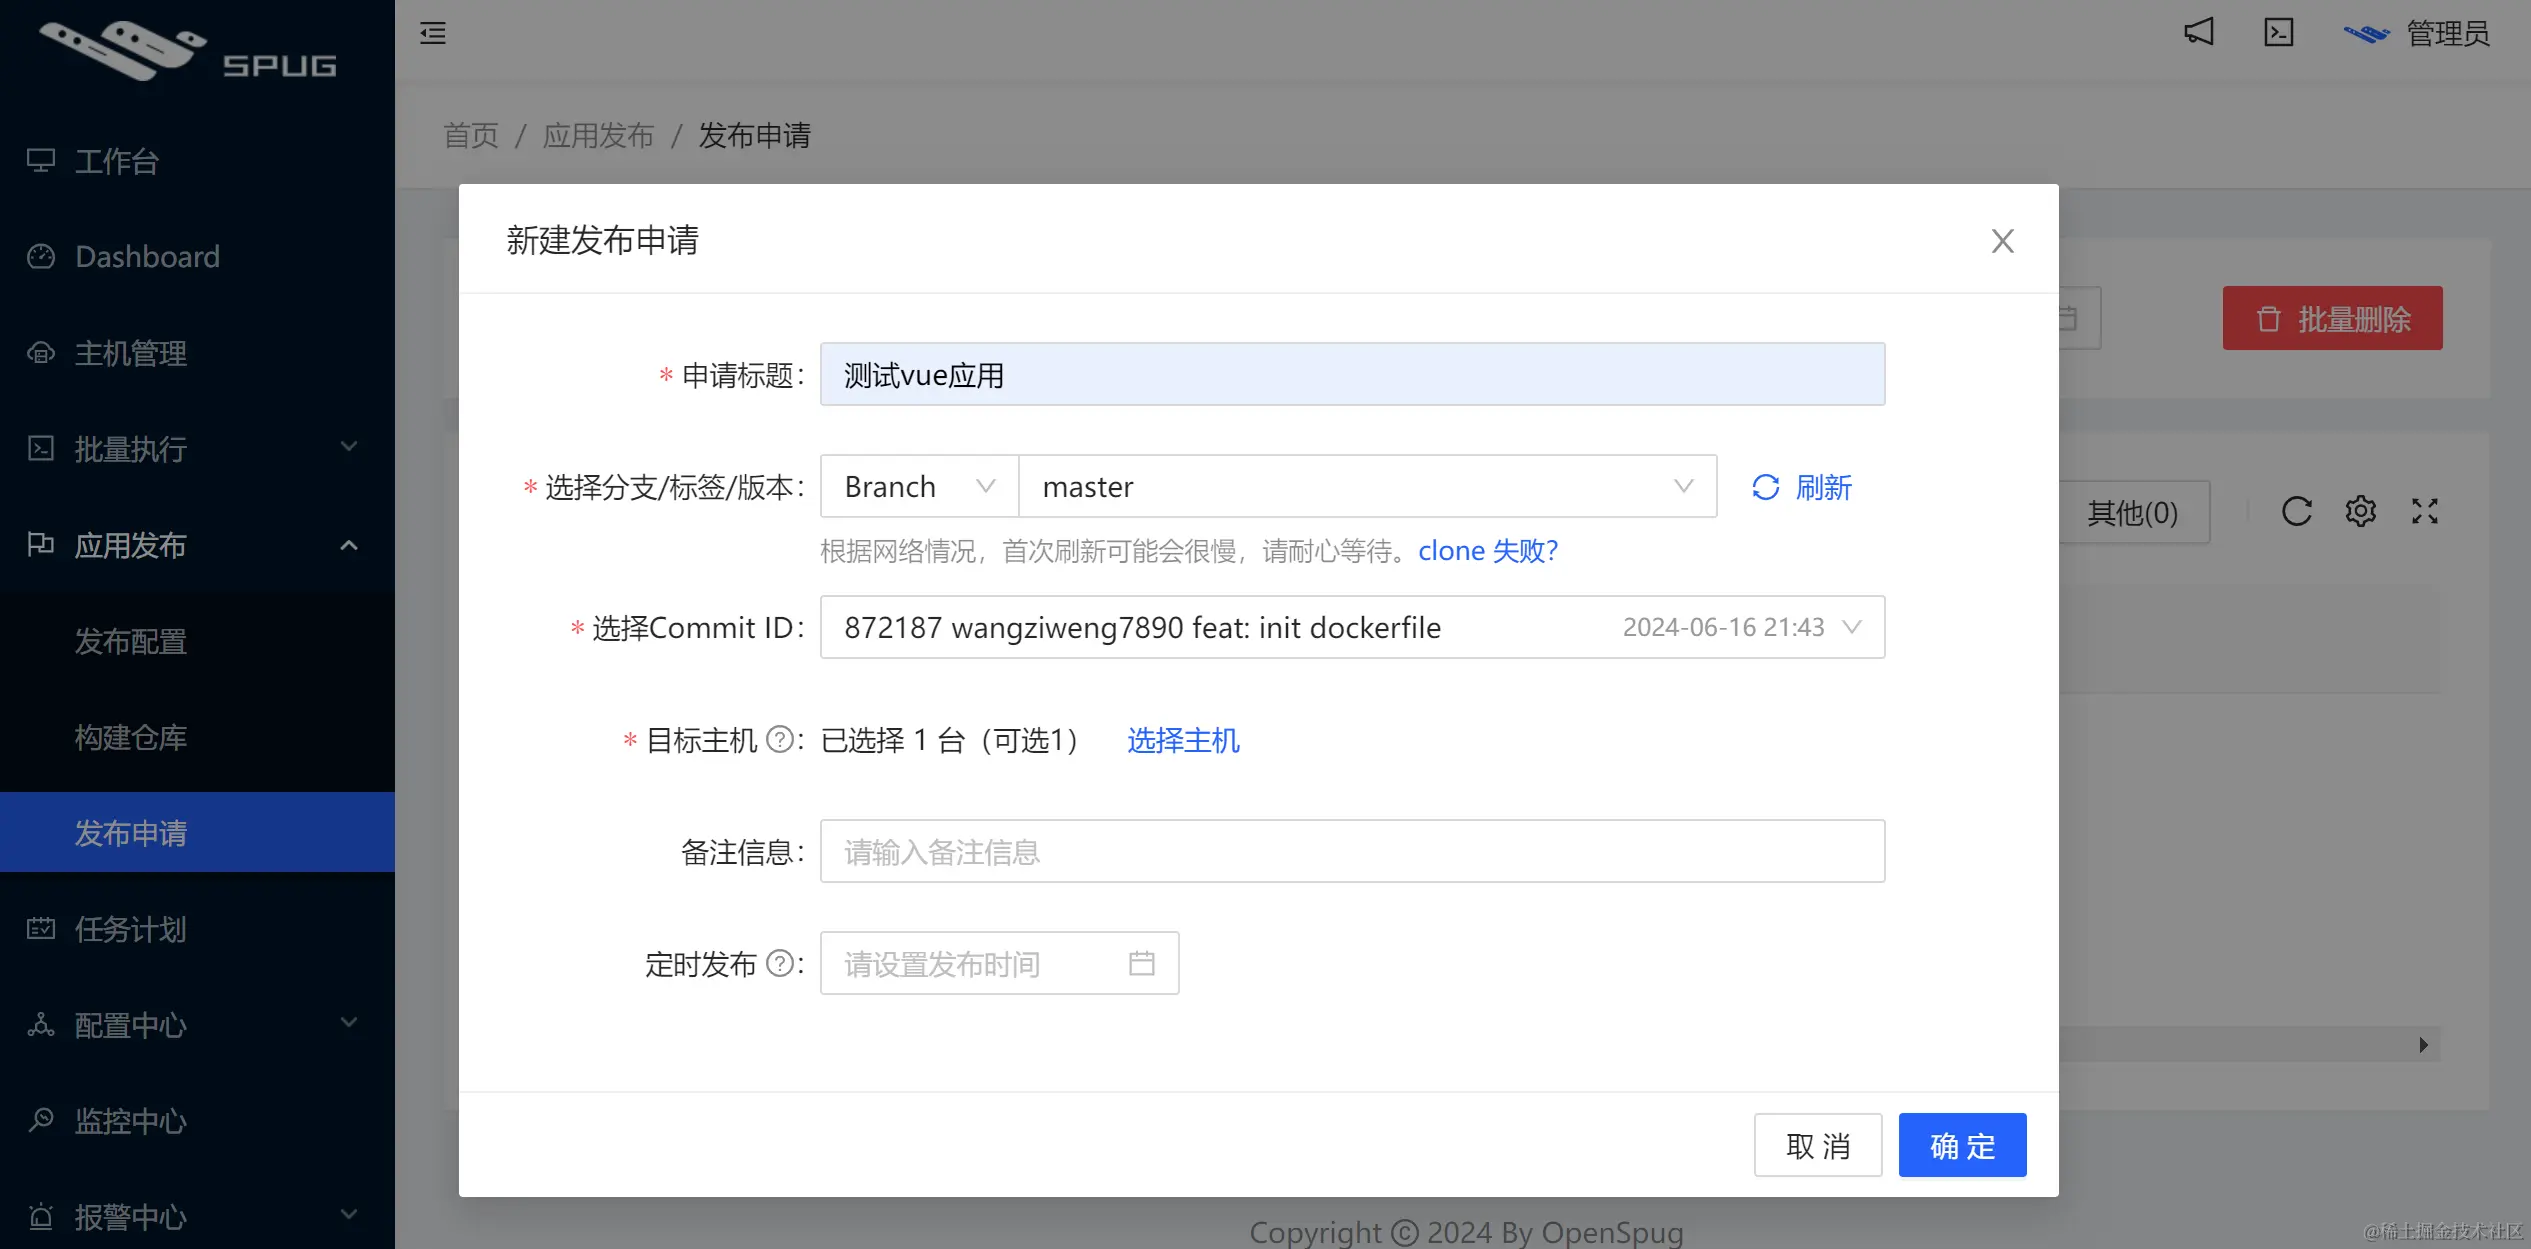Click help icon next to 目标主机
Image resolution: width=2531 pixels, height=1249 pixels.
click(779, 740)
